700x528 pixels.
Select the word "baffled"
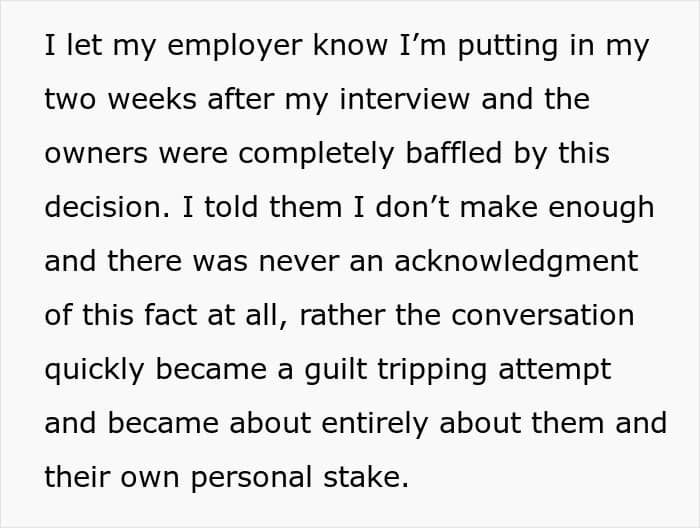(x=454, y=153)
